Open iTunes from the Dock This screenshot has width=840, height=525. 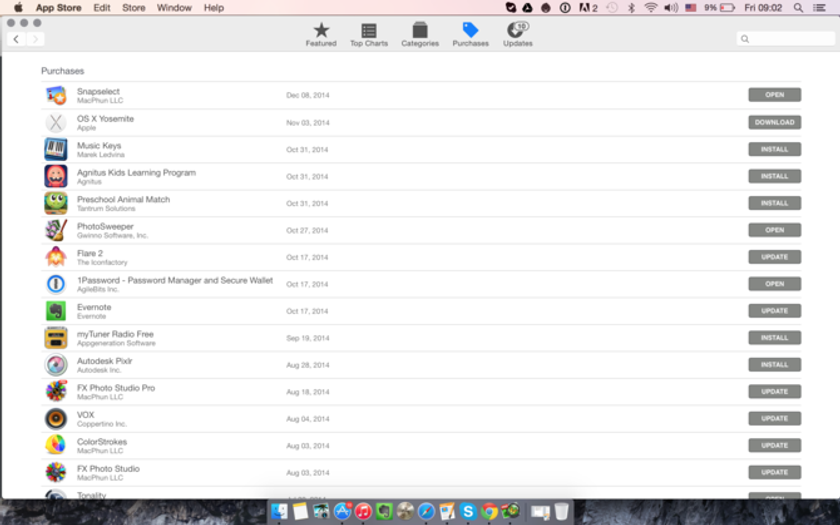(x=363, y=512)
